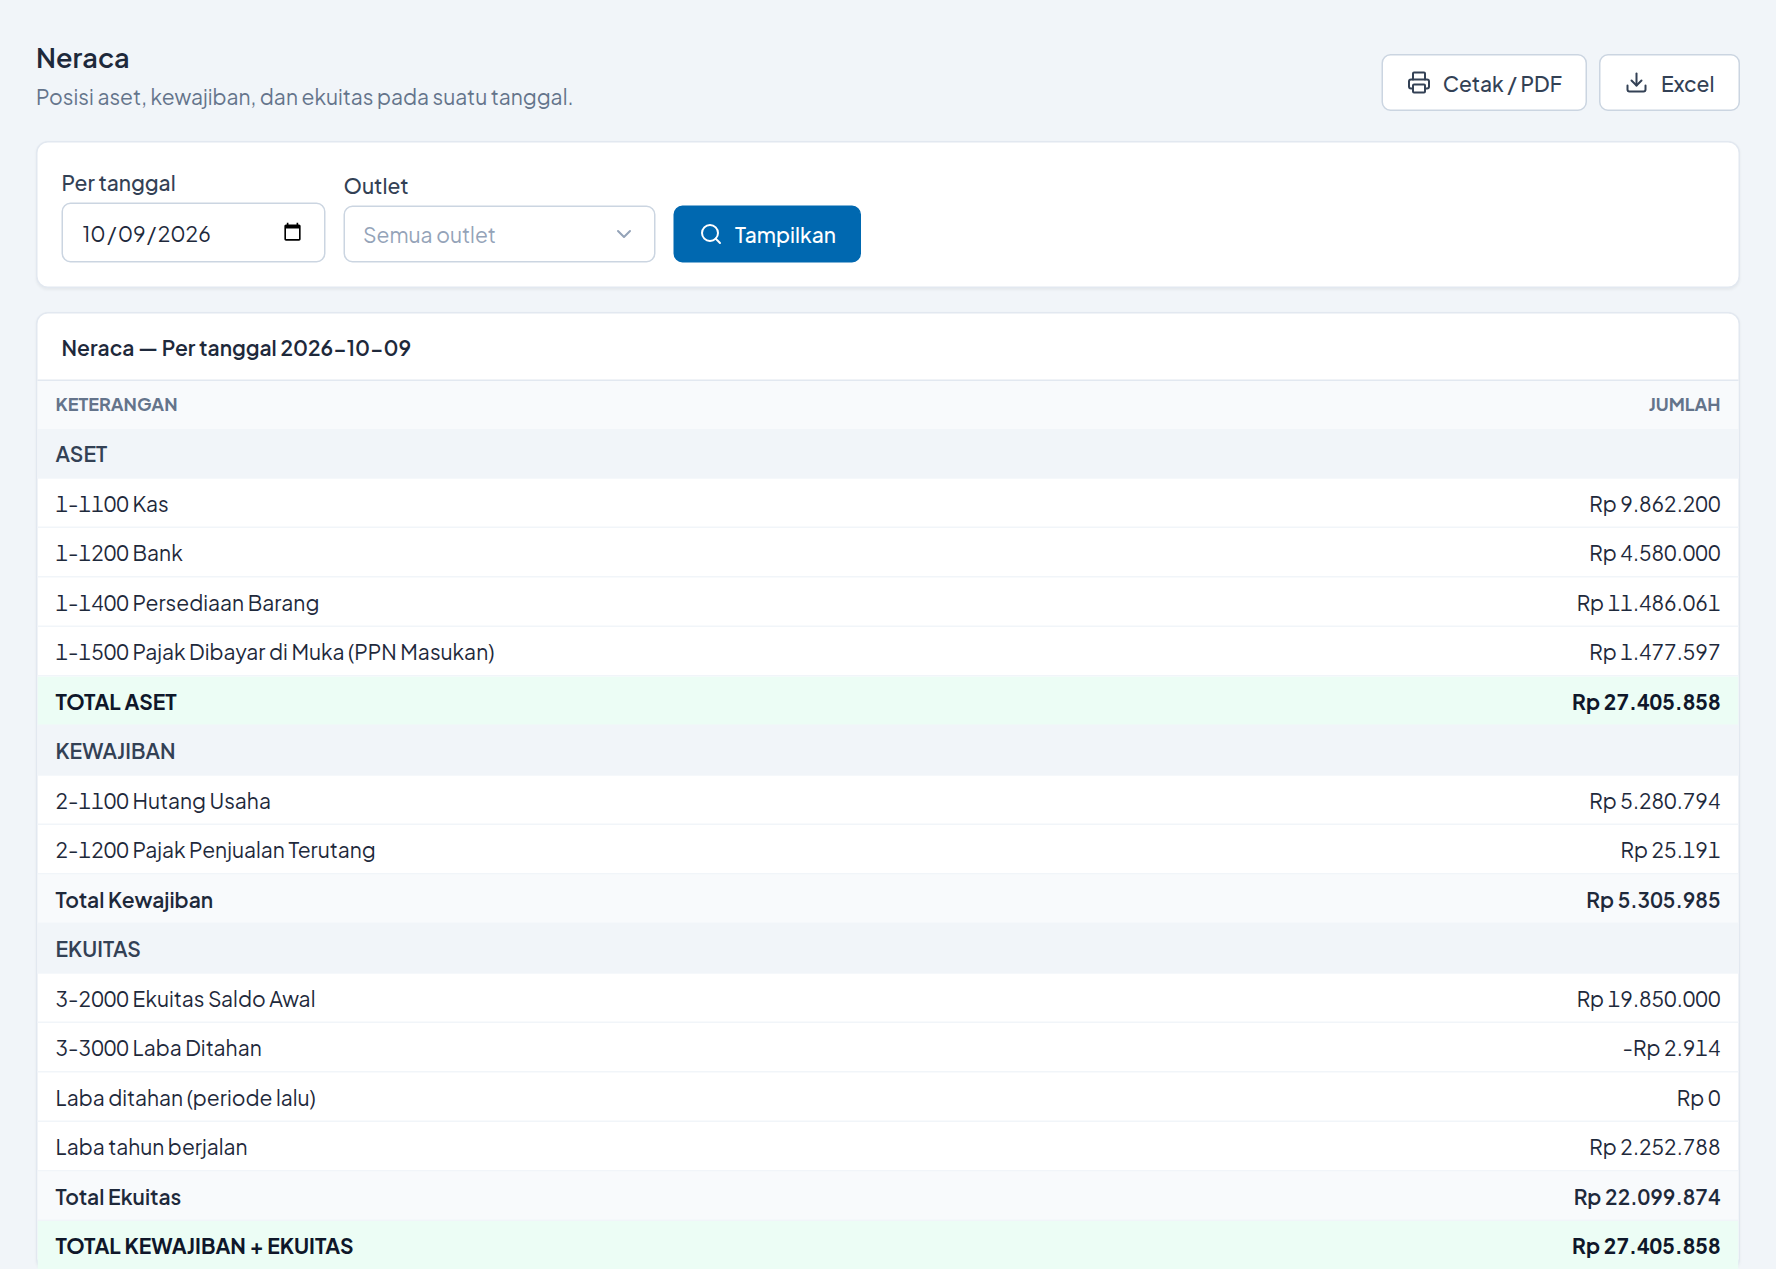Select the 1-1100 Kas row
The height and width of the screenshot is (1269, 1776).
coord(888,504)
